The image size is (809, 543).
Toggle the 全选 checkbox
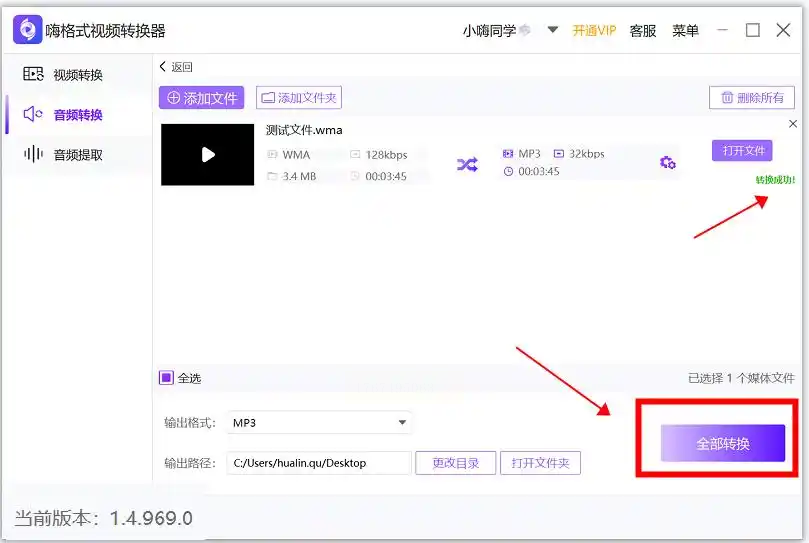click(166, 378)
